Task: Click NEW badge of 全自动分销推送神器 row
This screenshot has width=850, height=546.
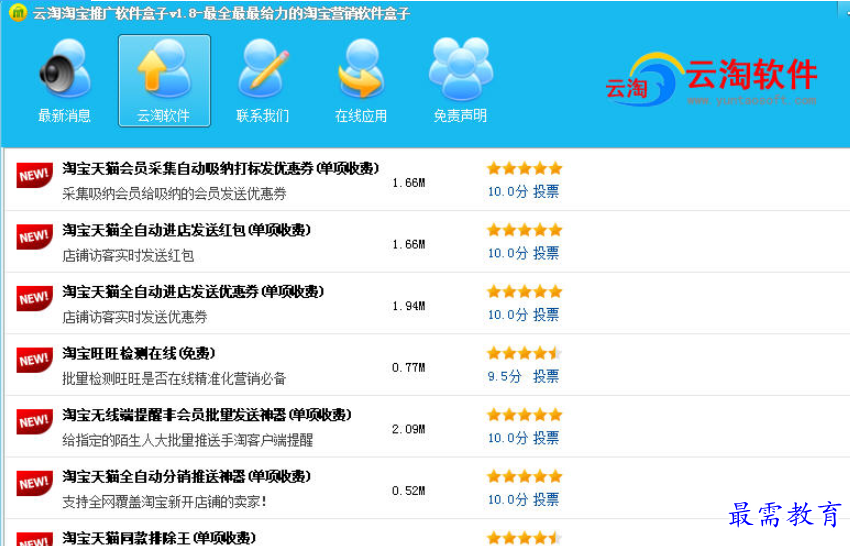Action: pyautogui.click(x=34, y=483)
